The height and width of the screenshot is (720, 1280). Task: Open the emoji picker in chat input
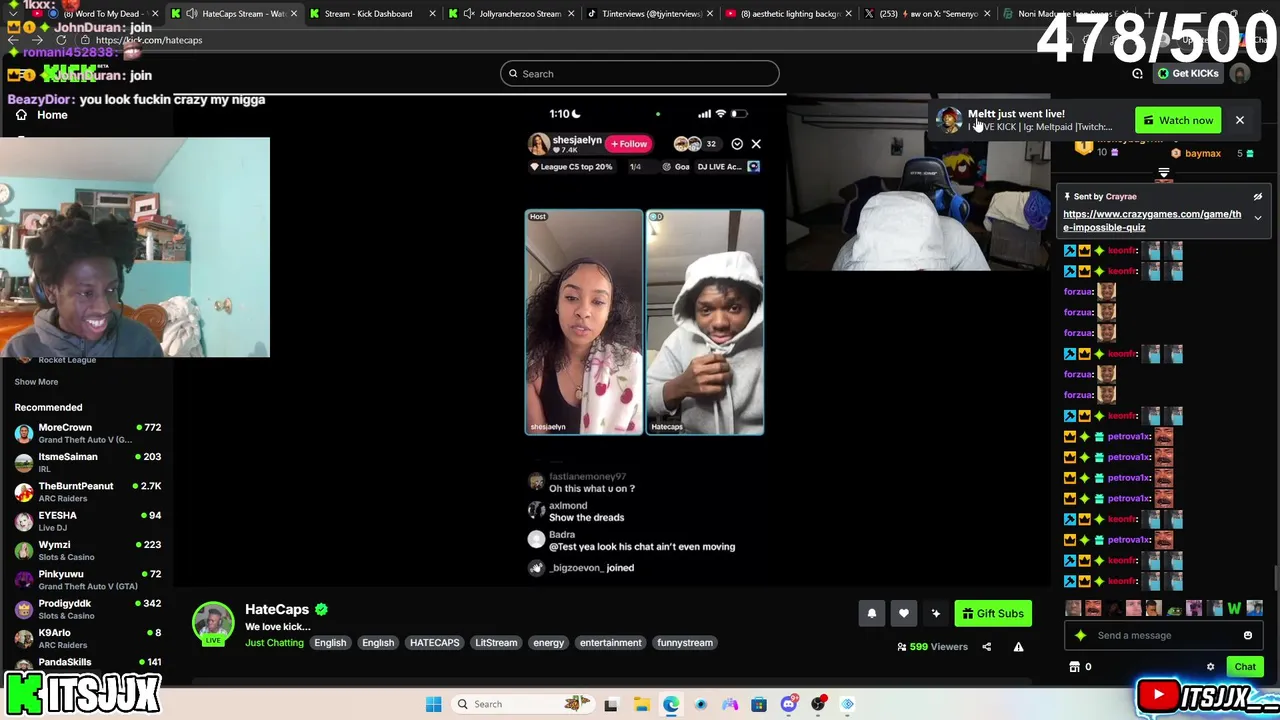pos(1247,635)
